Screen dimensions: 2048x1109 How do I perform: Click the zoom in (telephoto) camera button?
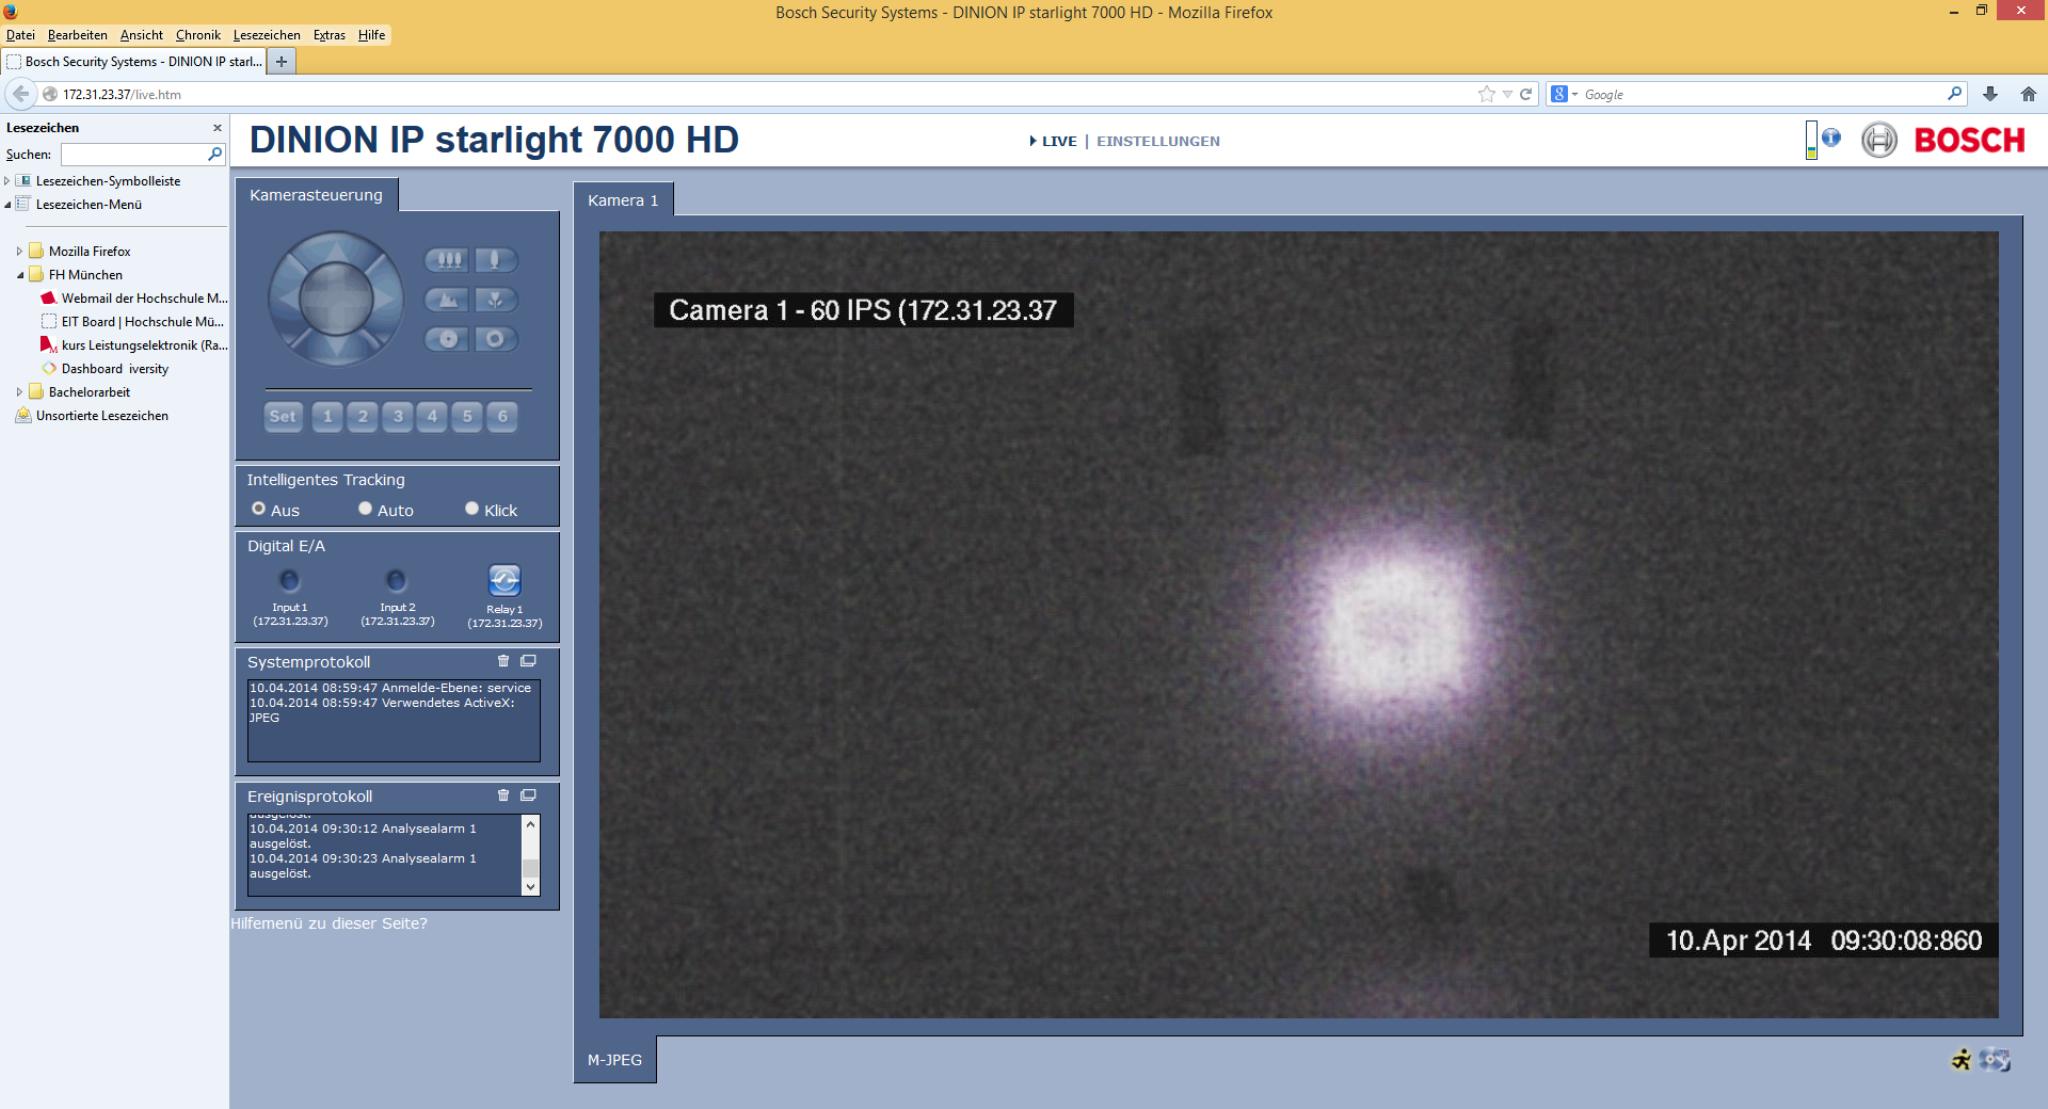[x=494, y=260]
